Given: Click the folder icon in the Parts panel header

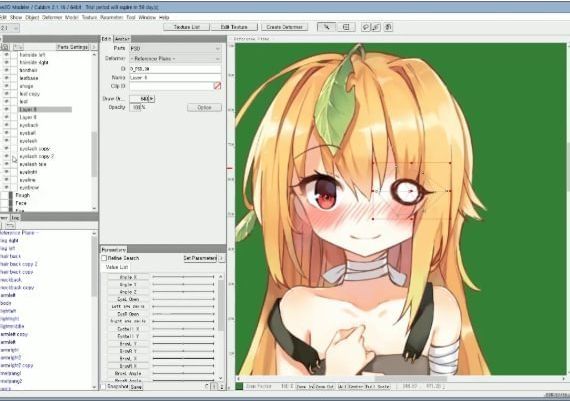Looking at the screenshot, I should click(x=18, y=47).
